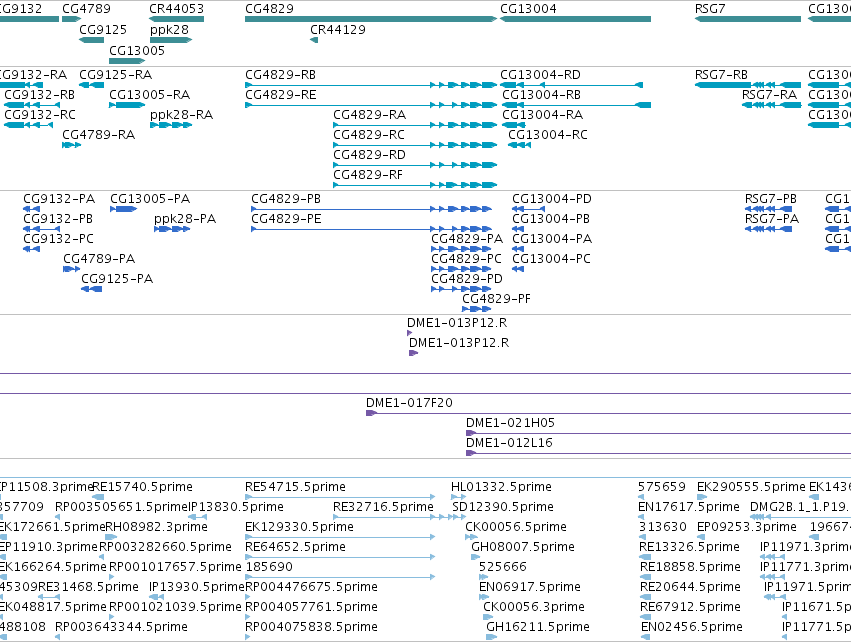Click the CG13005 gene label
The height and width of the screenshot is (642, 851).
[x=137, y=50]
